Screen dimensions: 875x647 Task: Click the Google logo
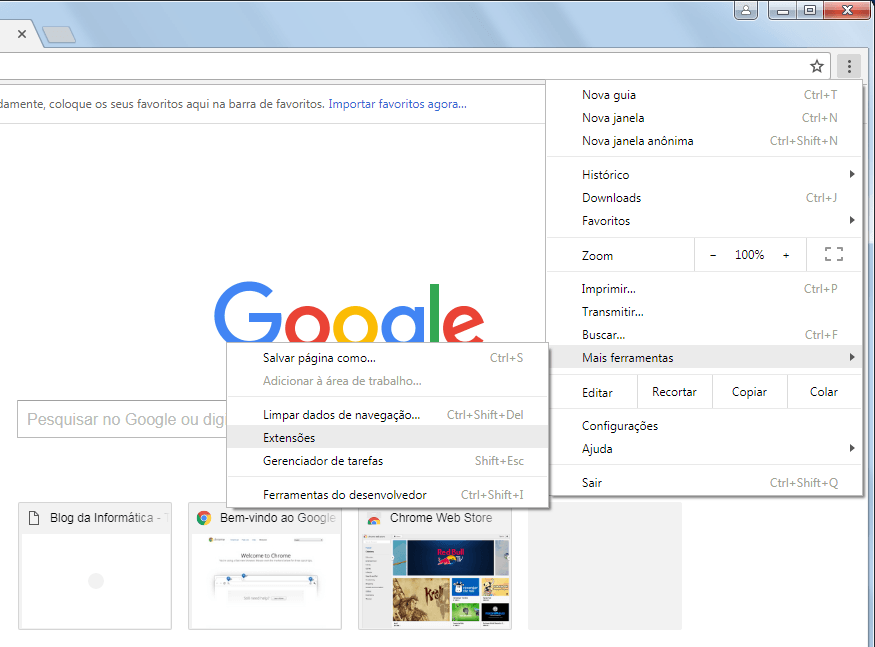(349, 313)
